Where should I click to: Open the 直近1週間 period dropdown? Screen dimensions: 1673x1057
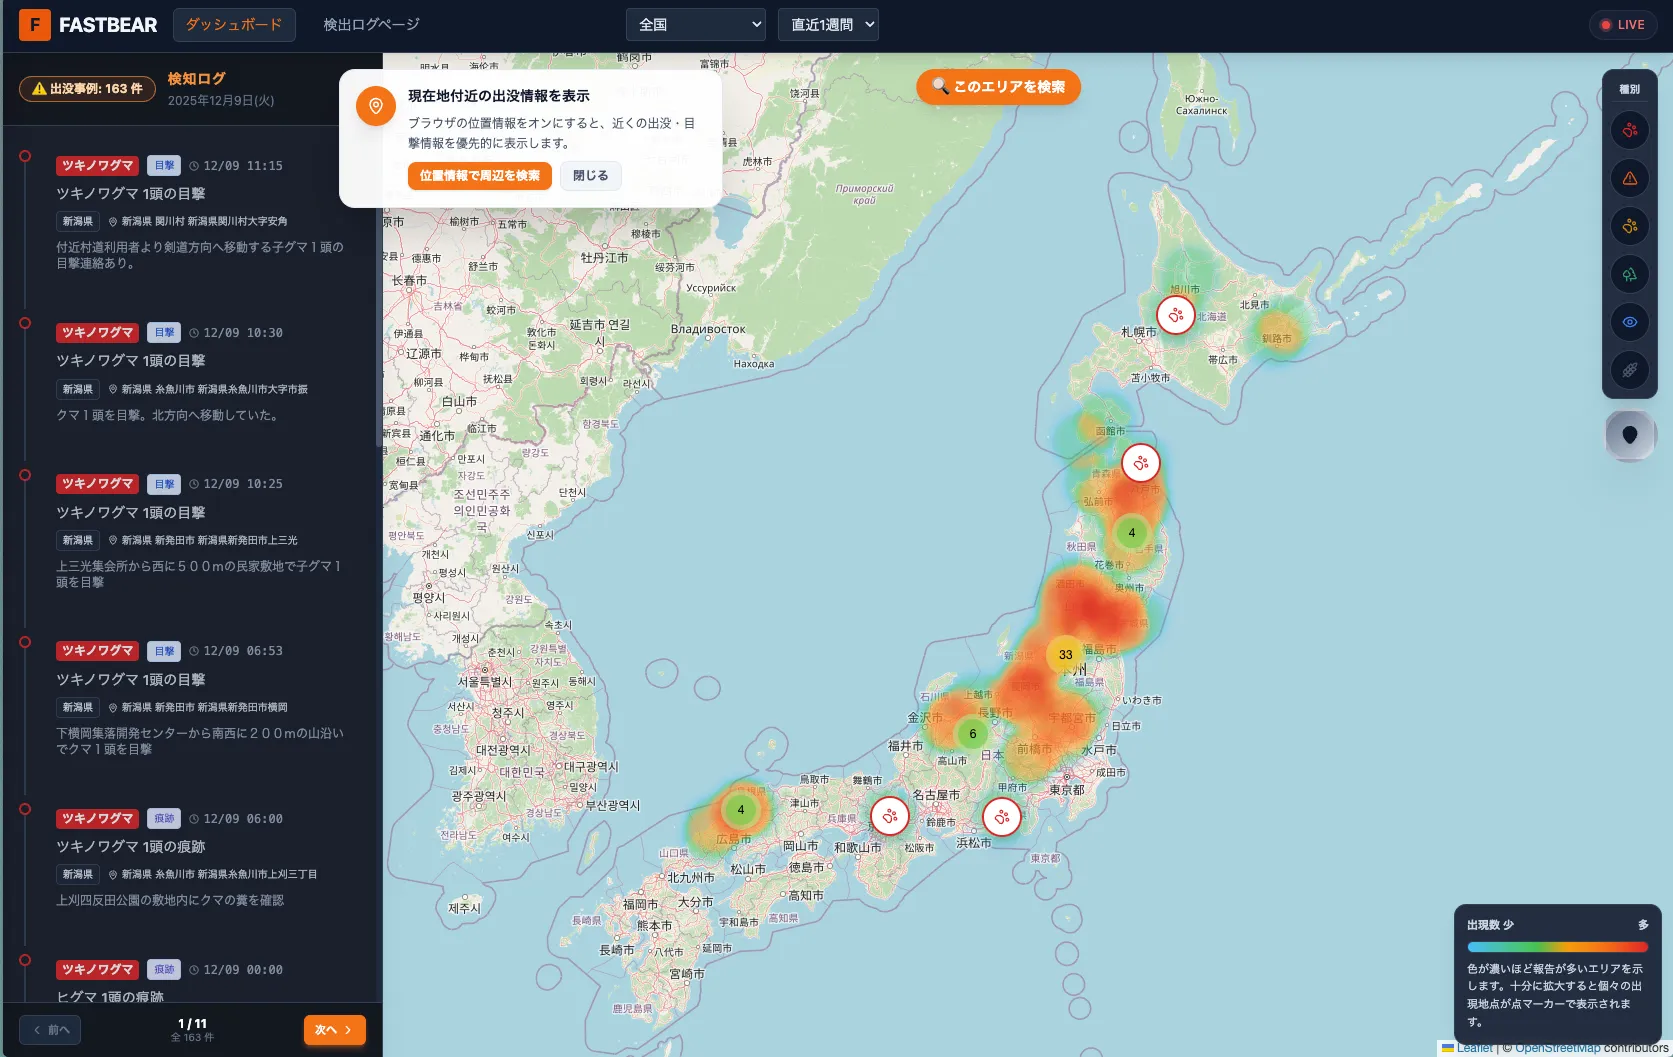pos(828,25)
